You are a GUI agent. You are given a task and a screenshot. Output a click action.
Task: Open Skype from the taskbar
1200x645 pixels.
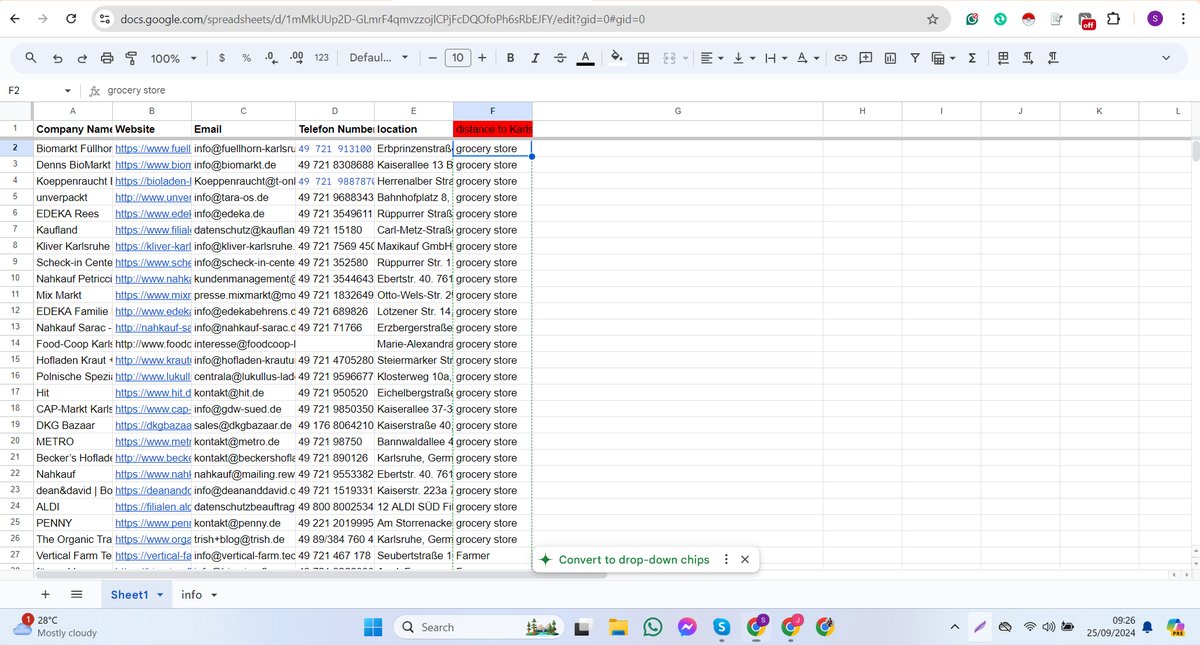pyautogui.click(x=721, y=627)
